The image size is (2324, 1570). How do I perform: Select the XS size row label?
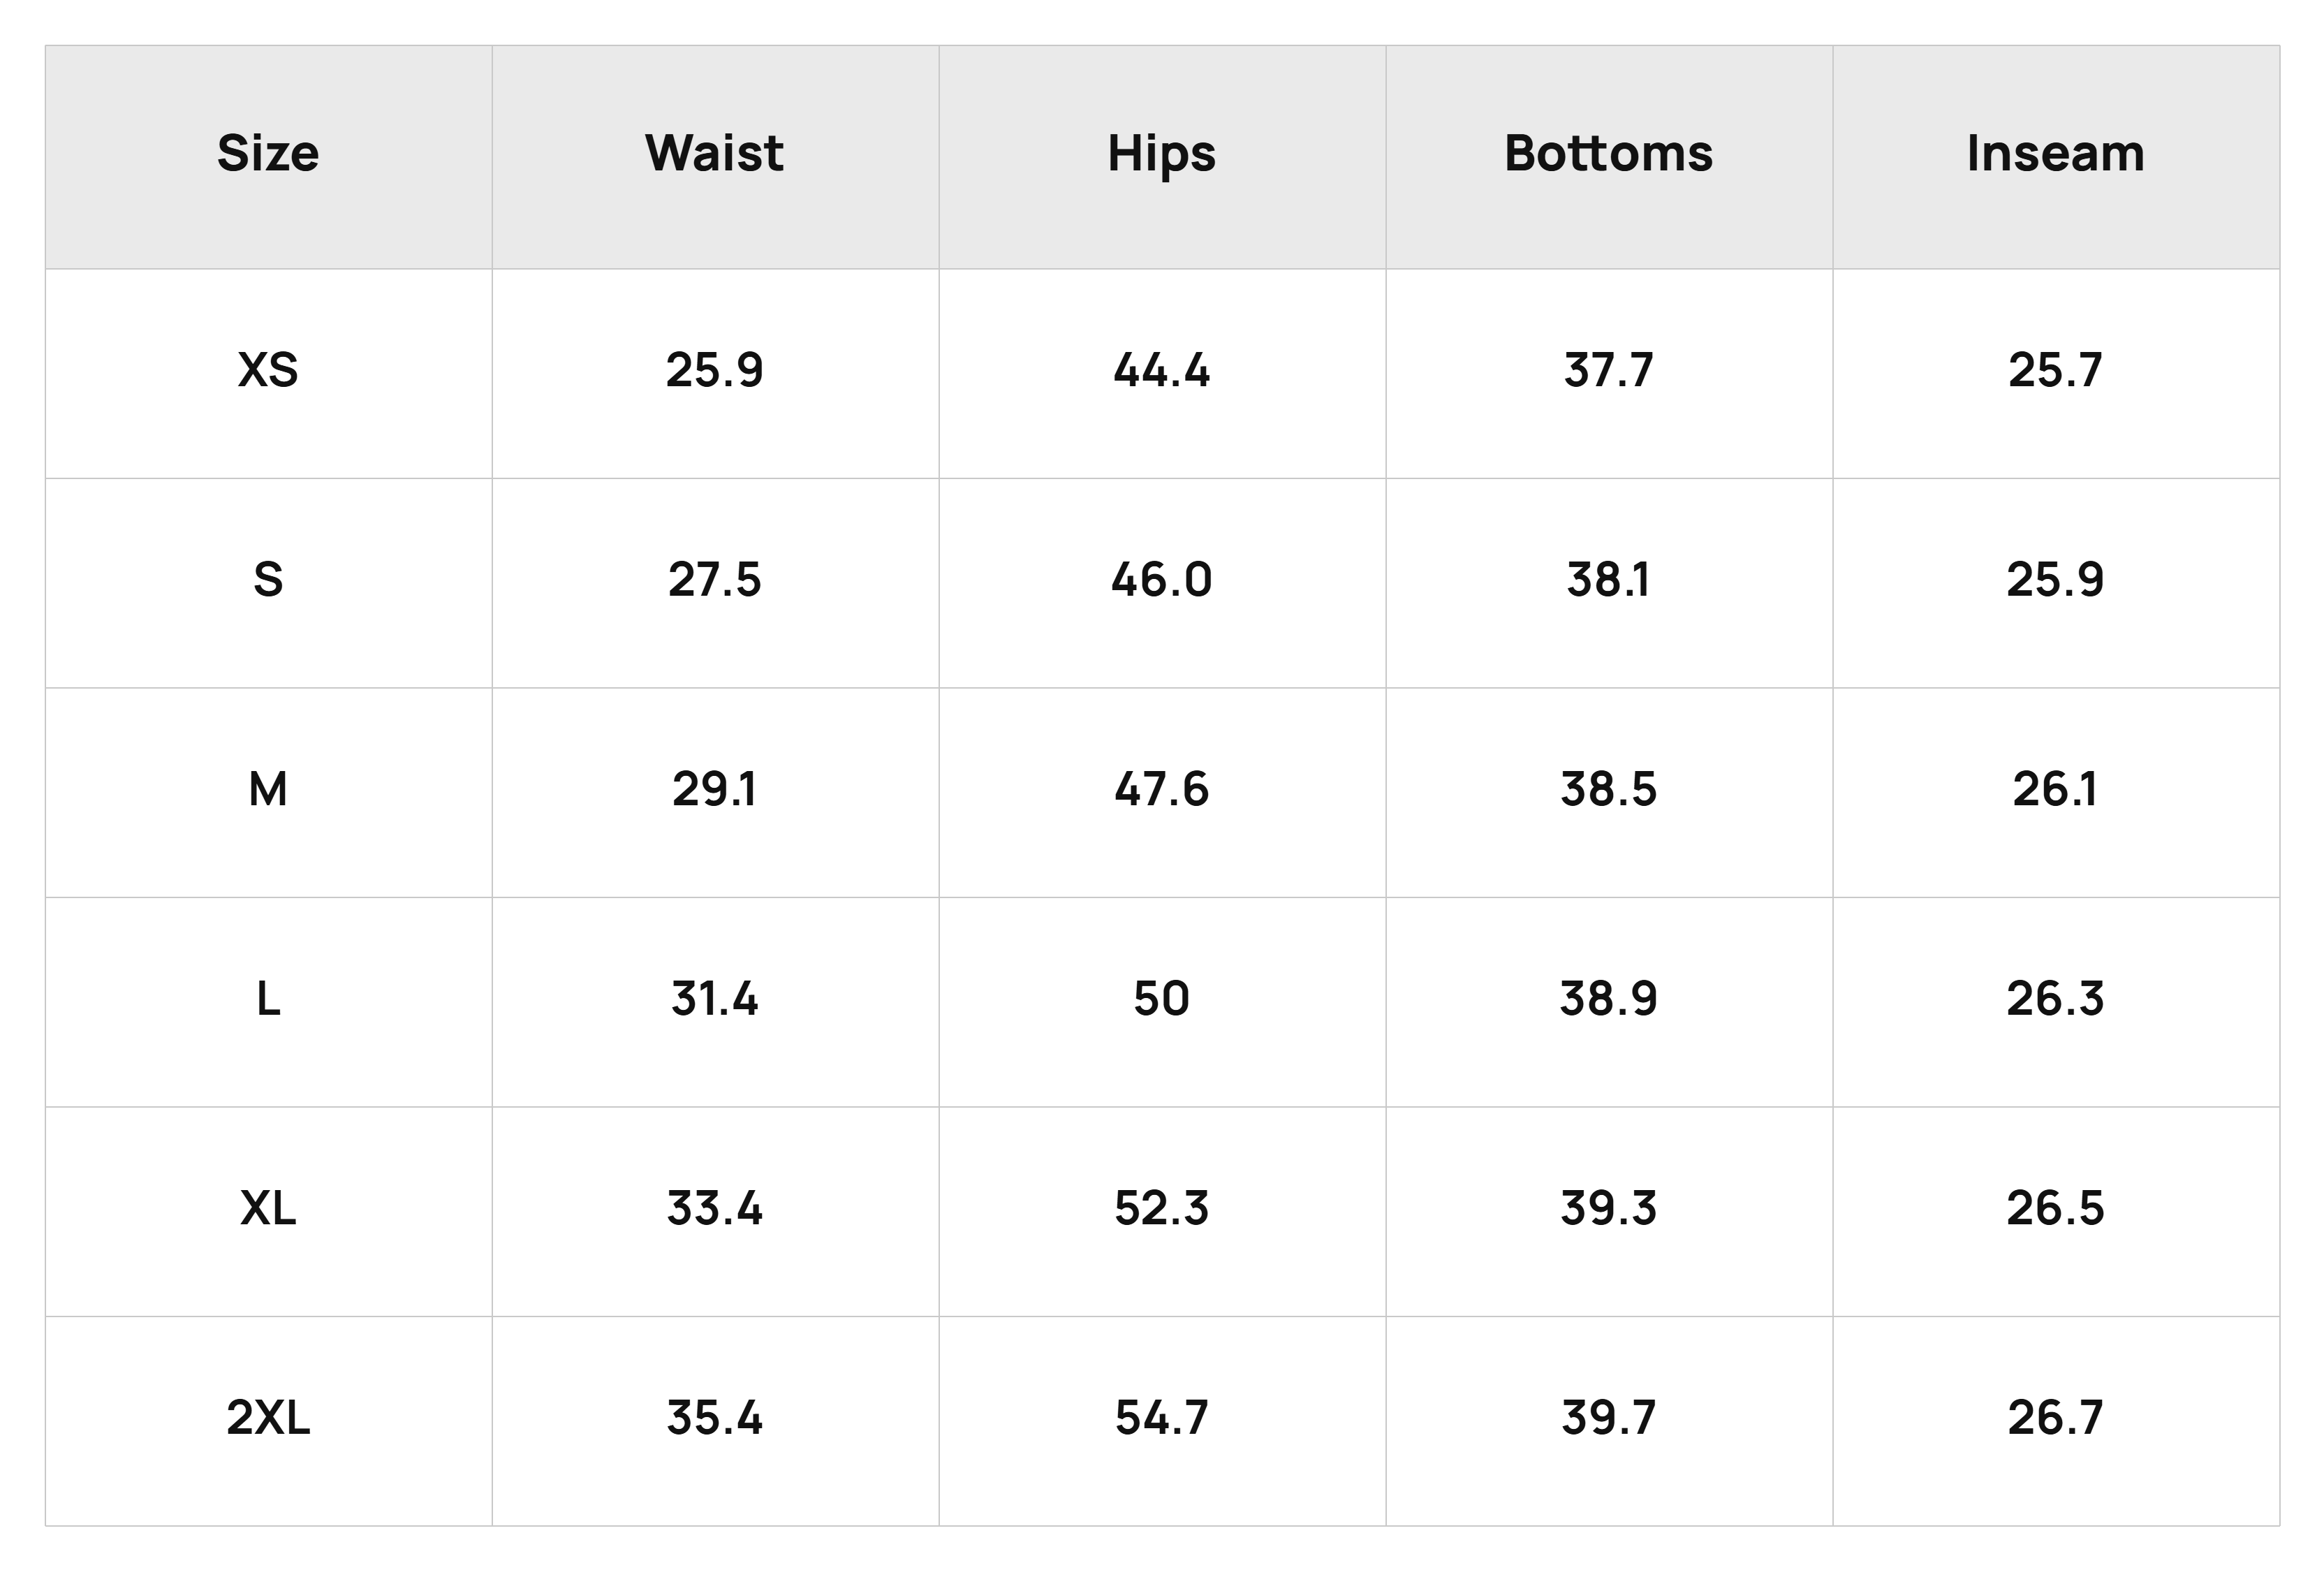coord(268,371)
